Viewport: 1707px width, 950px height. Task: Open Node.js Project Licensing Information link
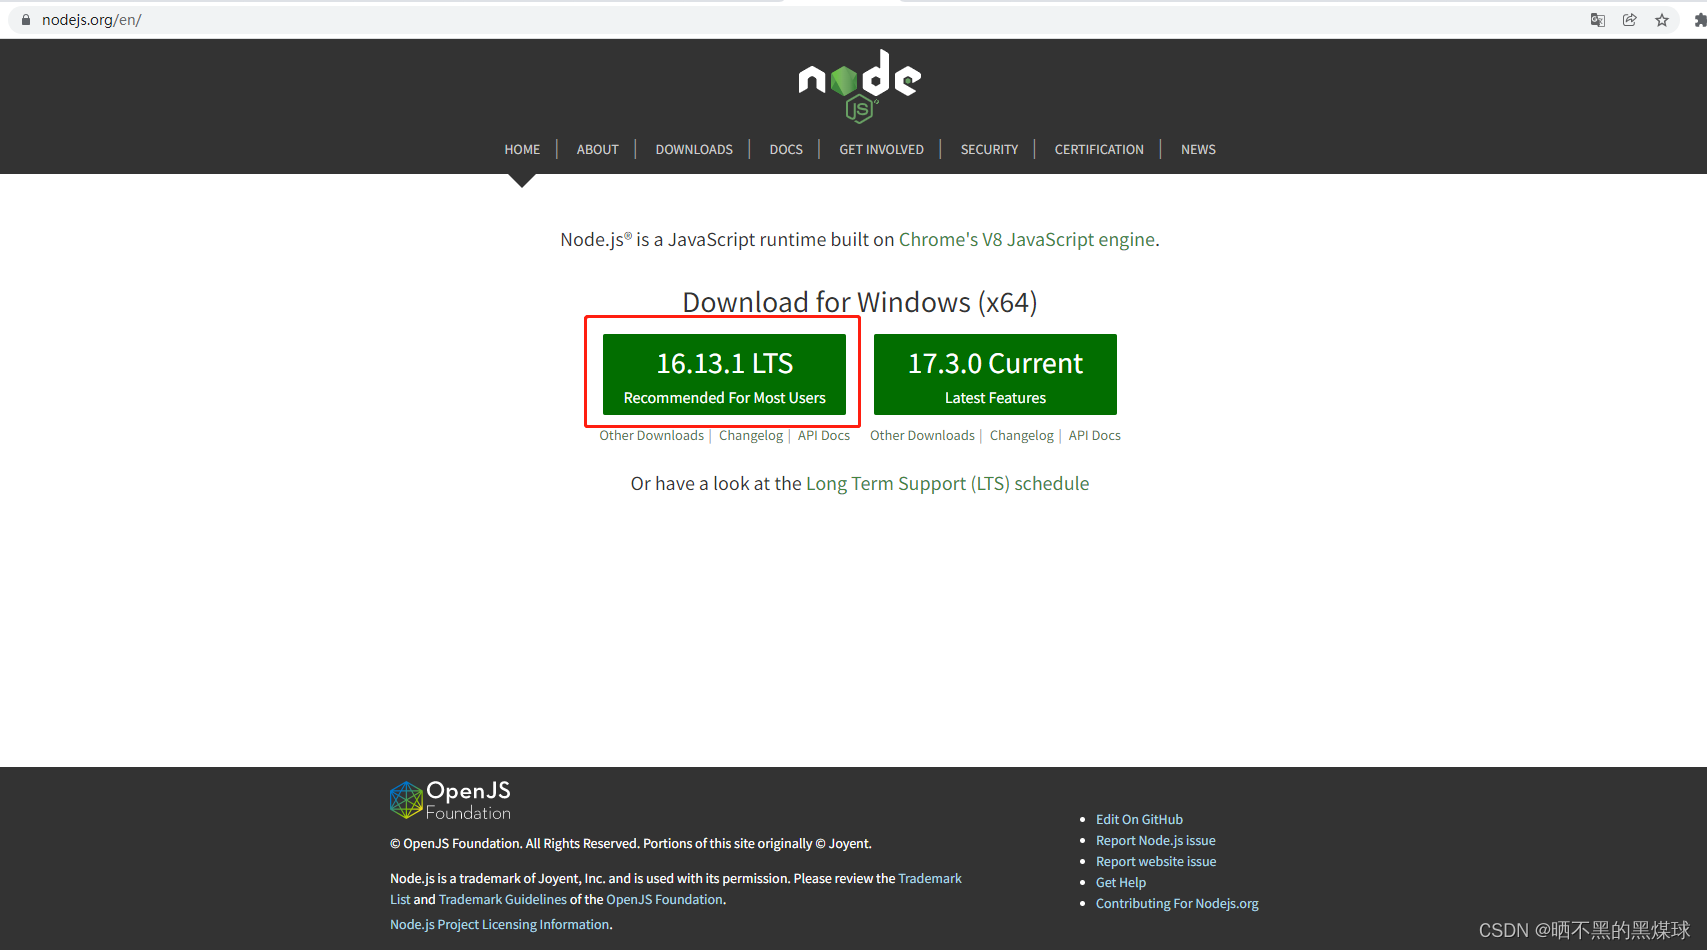click(x=499, y=924)
